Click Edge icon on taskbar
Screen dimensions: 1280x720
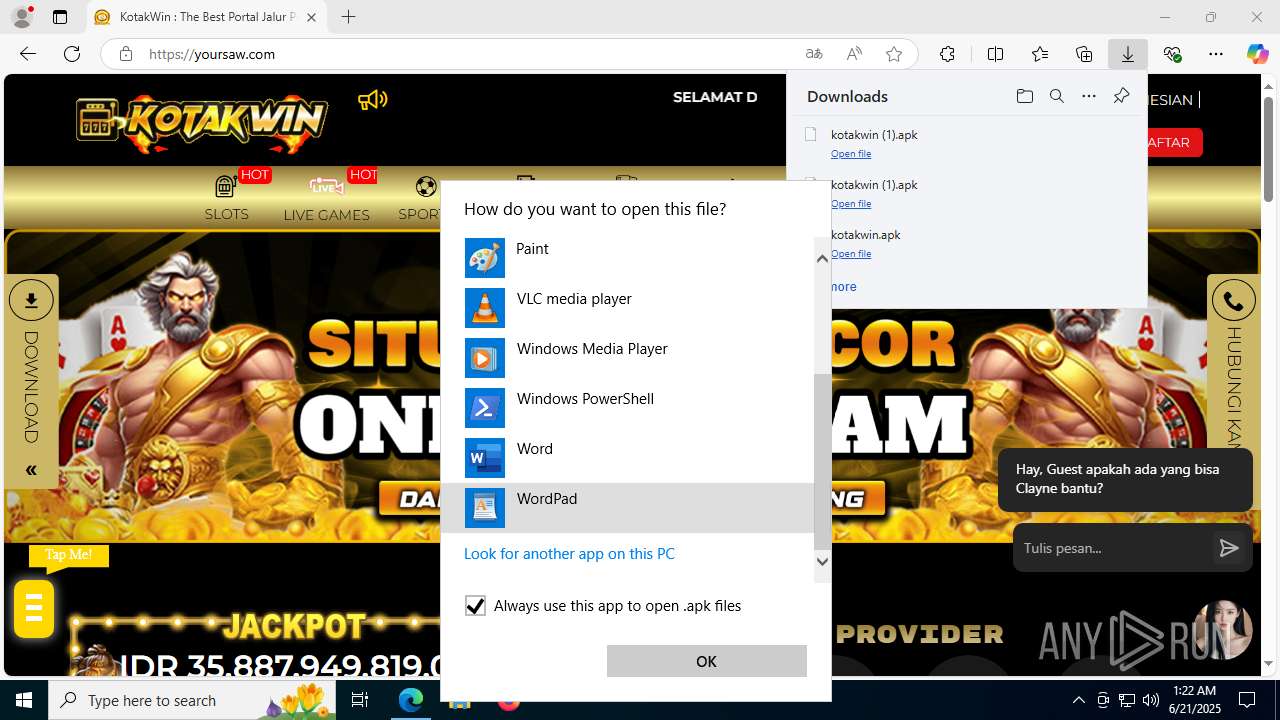click(411, 700)
